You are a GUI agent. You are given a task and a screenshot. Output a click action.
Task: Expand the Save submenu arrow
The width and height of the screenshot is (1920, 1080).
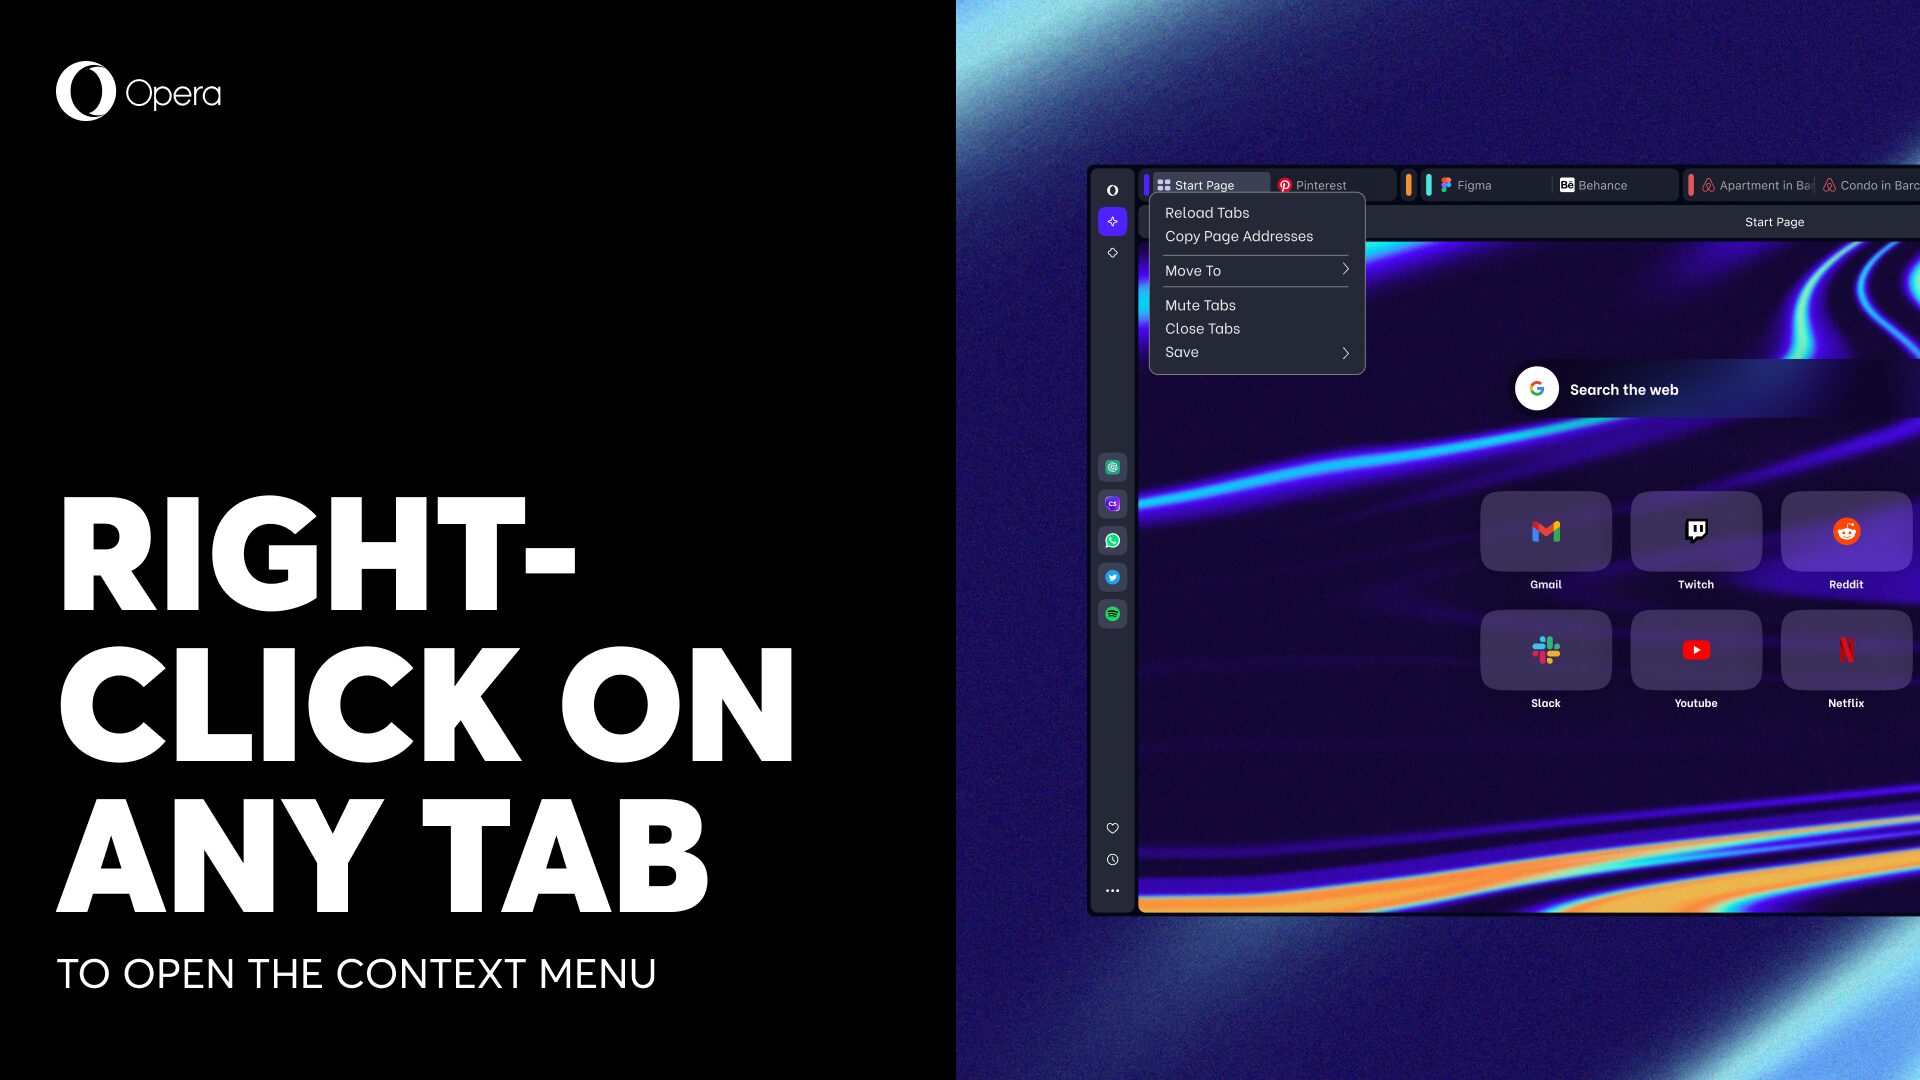tap(1345, 352)
